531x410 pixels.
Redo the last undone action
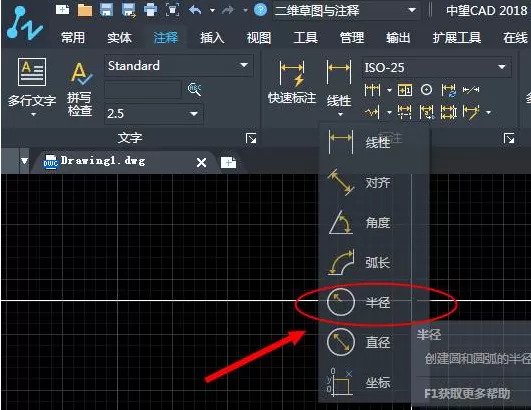pos(228,10)
